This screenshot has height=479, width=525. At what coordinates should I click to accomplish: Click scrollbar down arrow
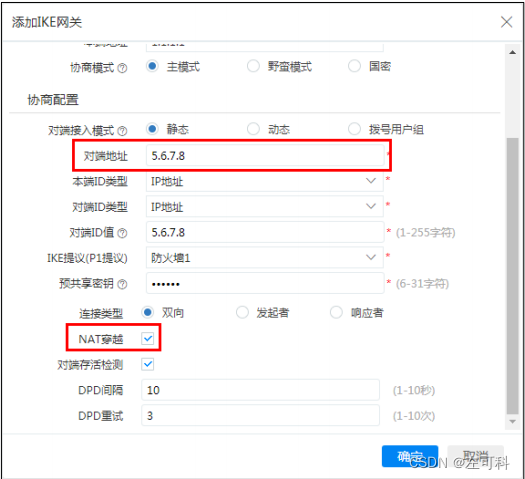tap(512, 422)
